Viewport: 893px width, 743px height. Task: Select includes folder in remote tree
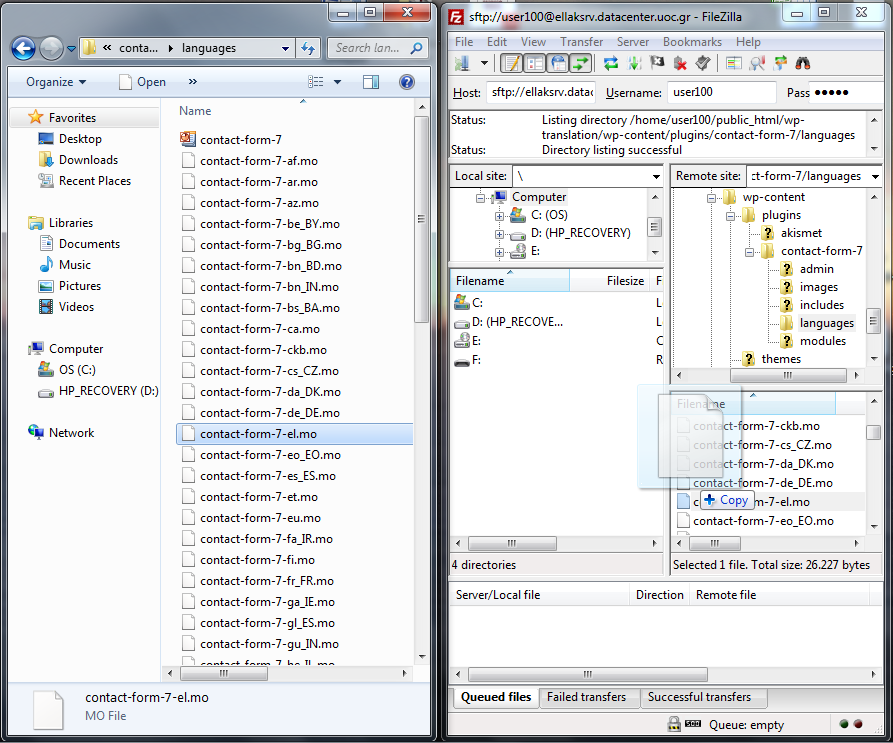(822, 305)
